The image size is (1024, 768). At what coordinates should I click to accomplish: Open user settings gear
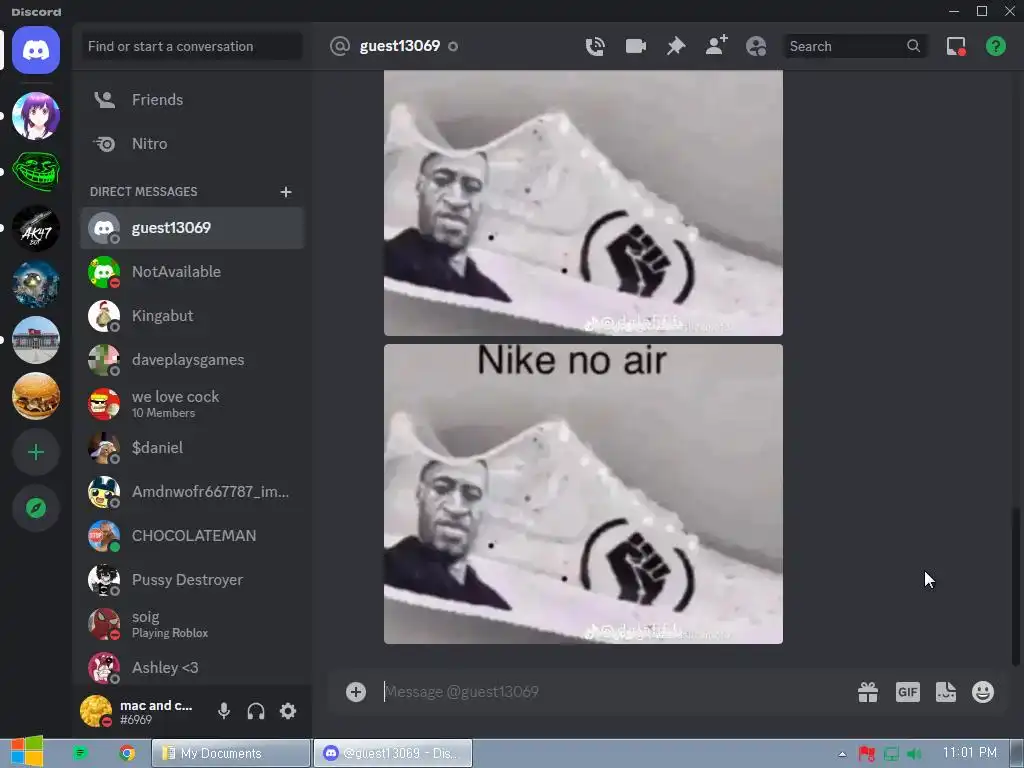point(288,711)
